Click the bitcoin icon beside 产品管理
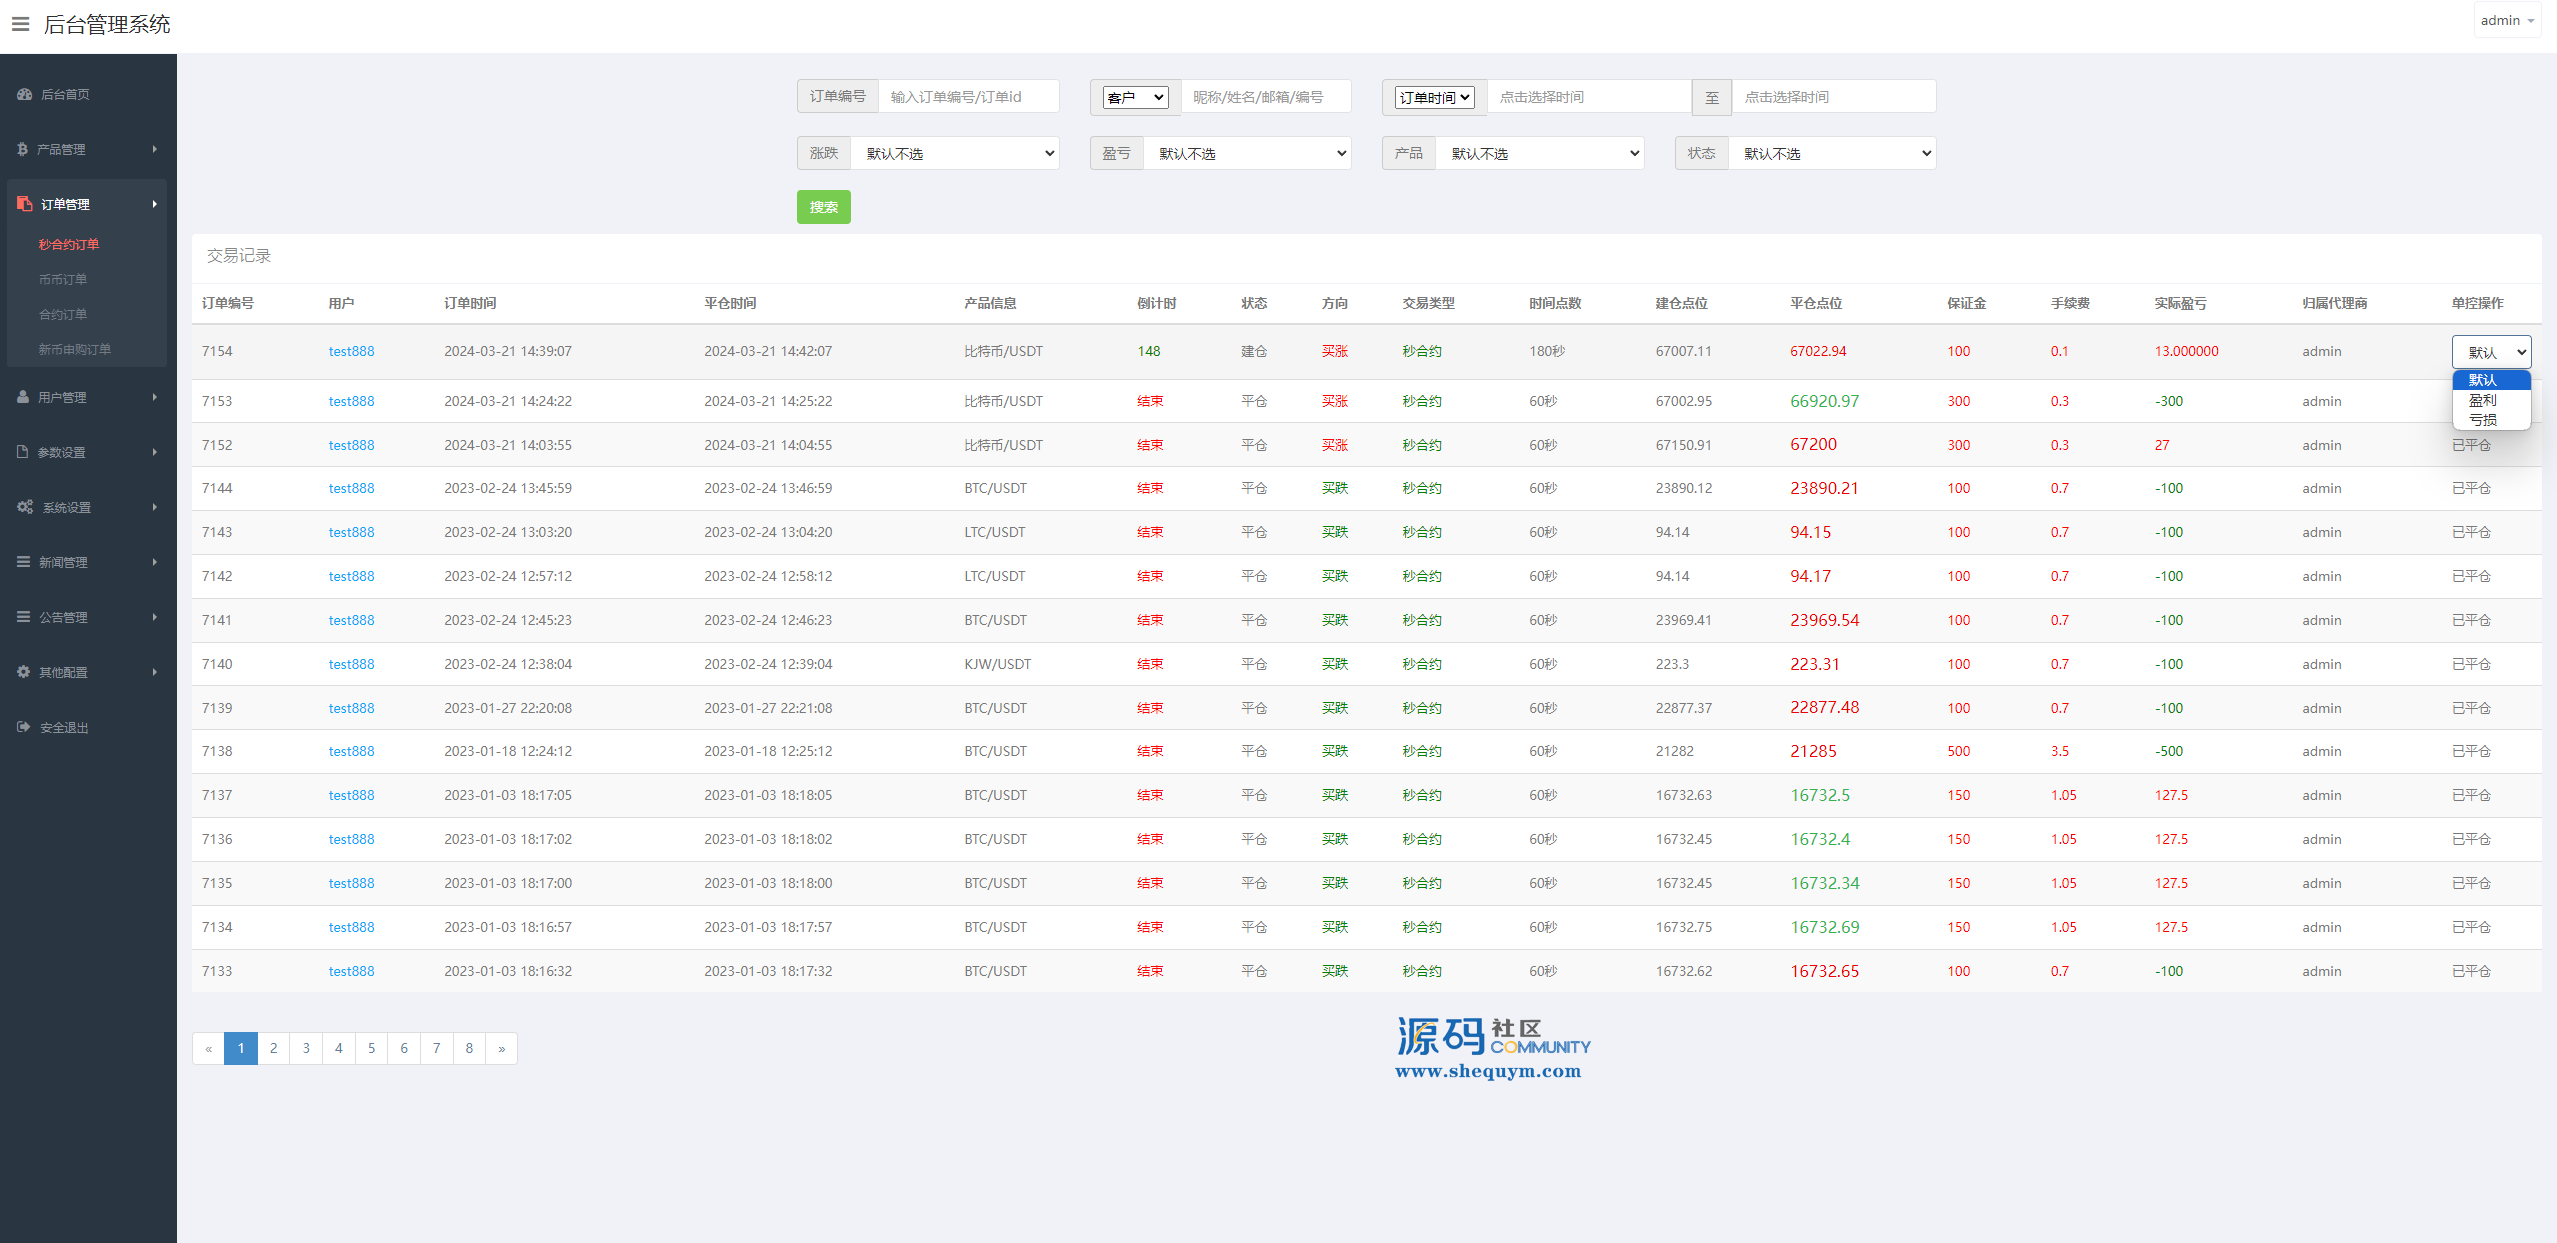Image resolution: width=2557 pixels, height=1243 pixels. [x=23, y=149]
